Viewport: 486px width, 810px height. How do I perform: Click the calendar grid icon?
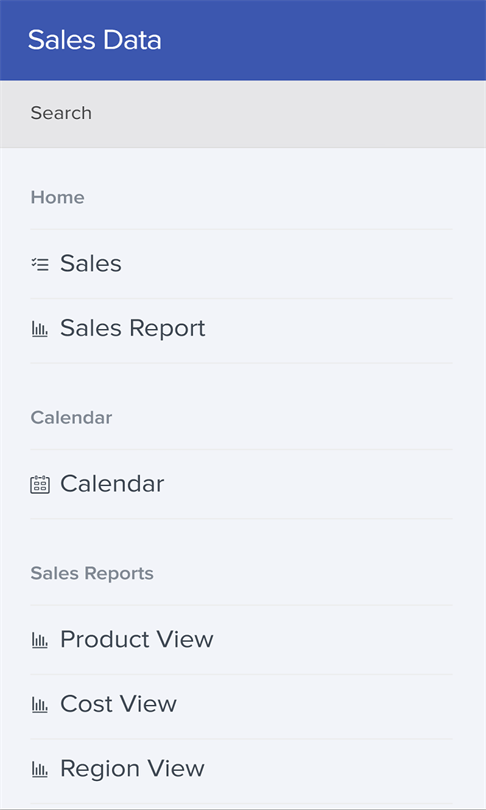pyautogui.click(x=40, y=485)
